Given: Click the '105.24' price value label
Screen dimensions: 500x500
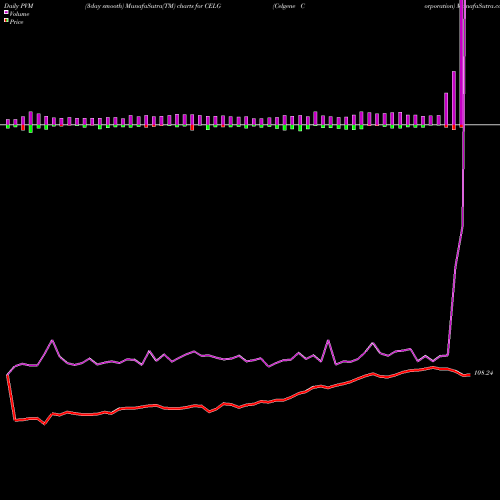Looking at the screenshot, I should pos(483,373).
